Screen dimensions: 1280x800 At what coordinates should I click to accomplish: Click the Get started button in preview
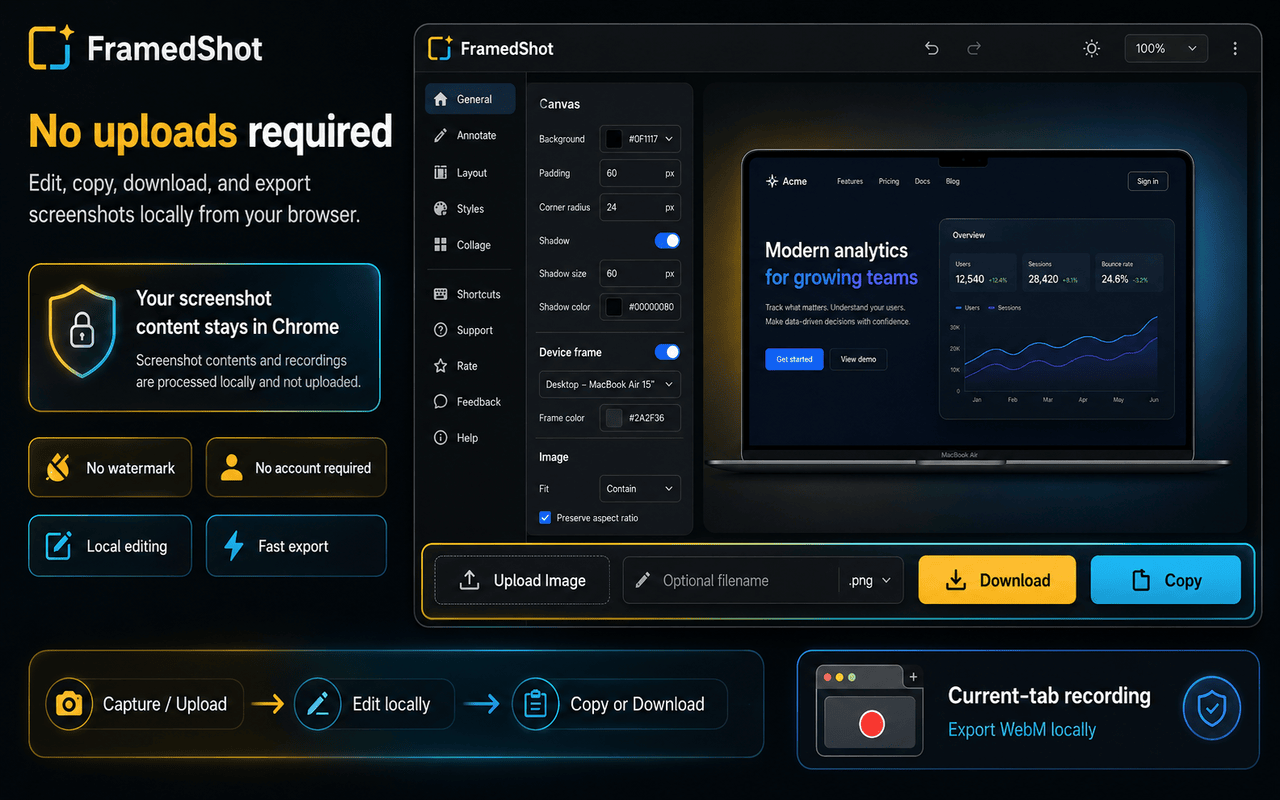[x=794, y=359]
